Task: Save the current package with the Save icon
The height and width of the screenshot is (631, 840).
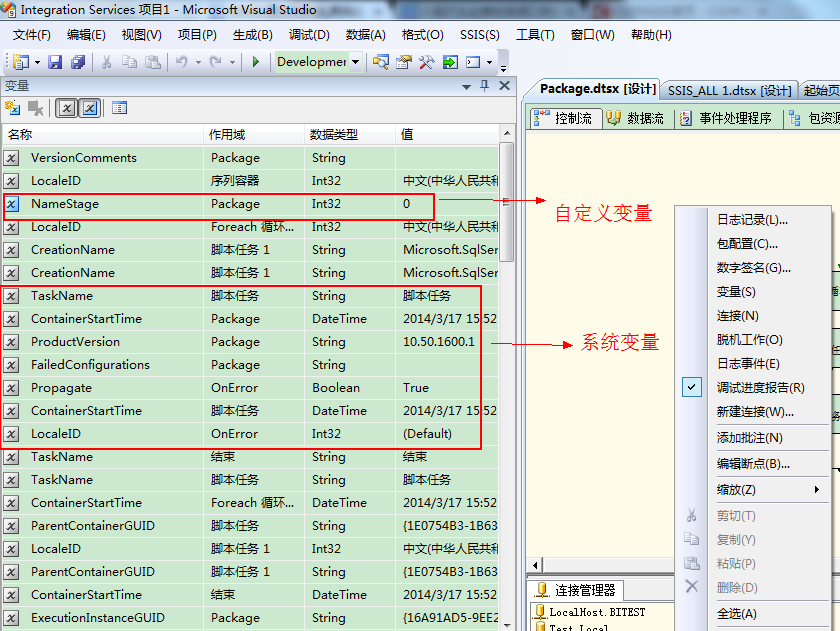Action: [x=55, y=62]
